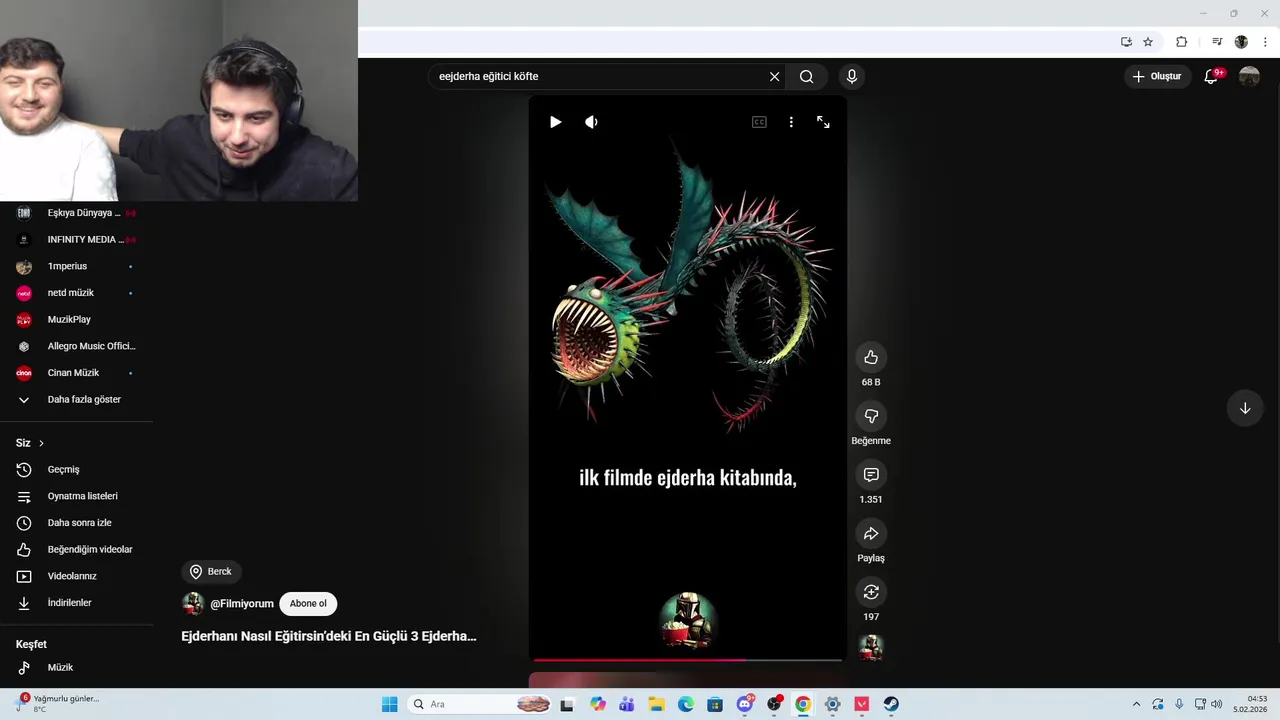Screen dimensions: 1280x720
Task: Submit search with magnifier icon
Action: [806, 77]
